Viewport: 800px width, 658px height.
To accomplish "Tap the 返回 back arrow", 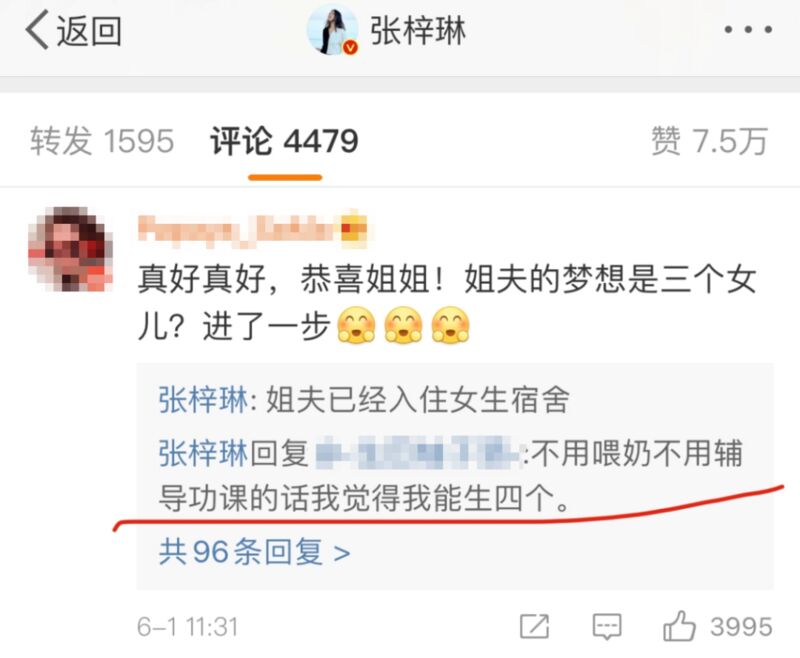I will (x=73, y=30).
